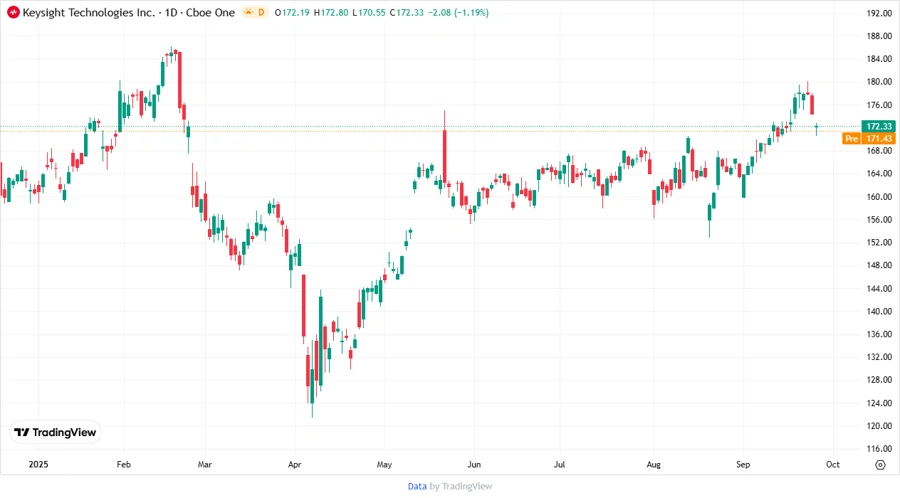900x498 pixels.
Task: Click the 164.00 price axis label
Action: 879,173
